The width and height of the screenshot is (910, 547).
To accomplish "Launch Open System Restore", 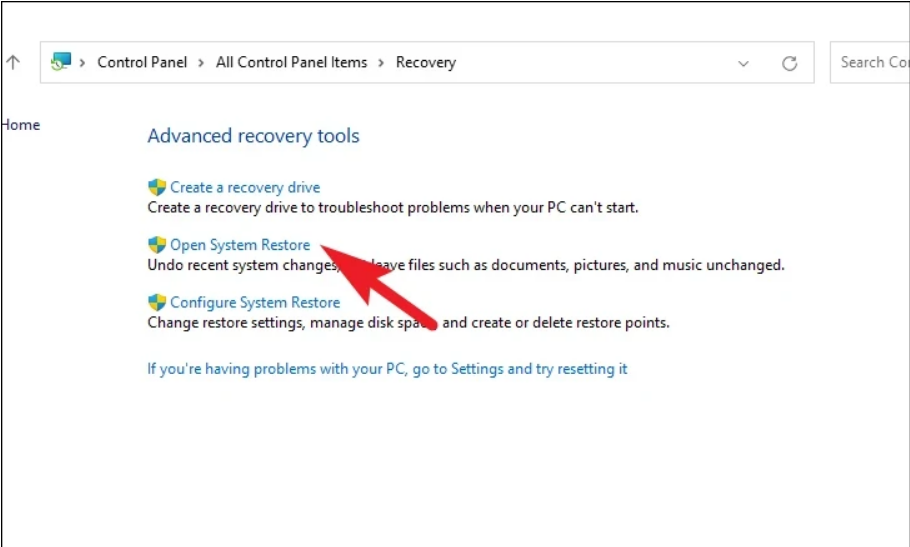I will click(240, 245).
